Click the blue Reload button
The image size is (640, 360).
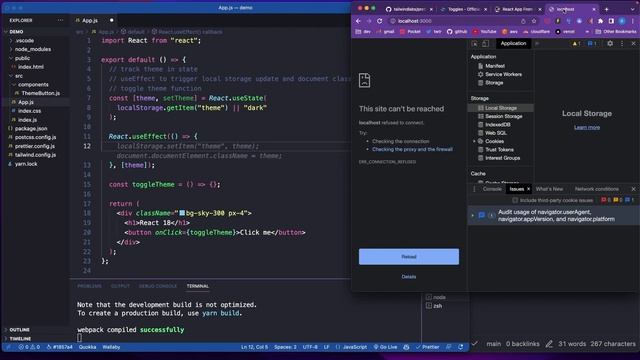coord(409,256)
